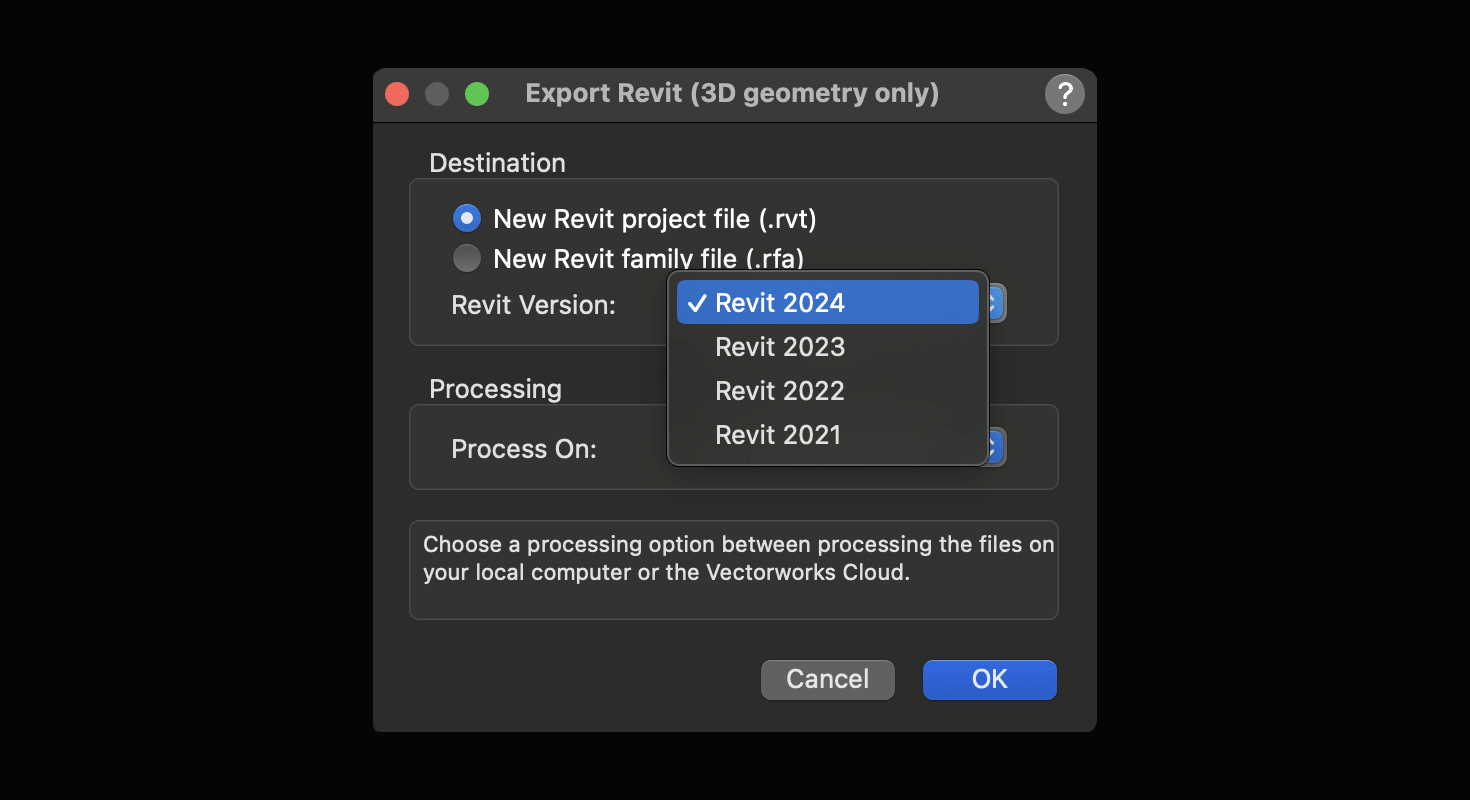Click the Revit Version dropdown arrows

pyautogui.click(x=996, y=304)
